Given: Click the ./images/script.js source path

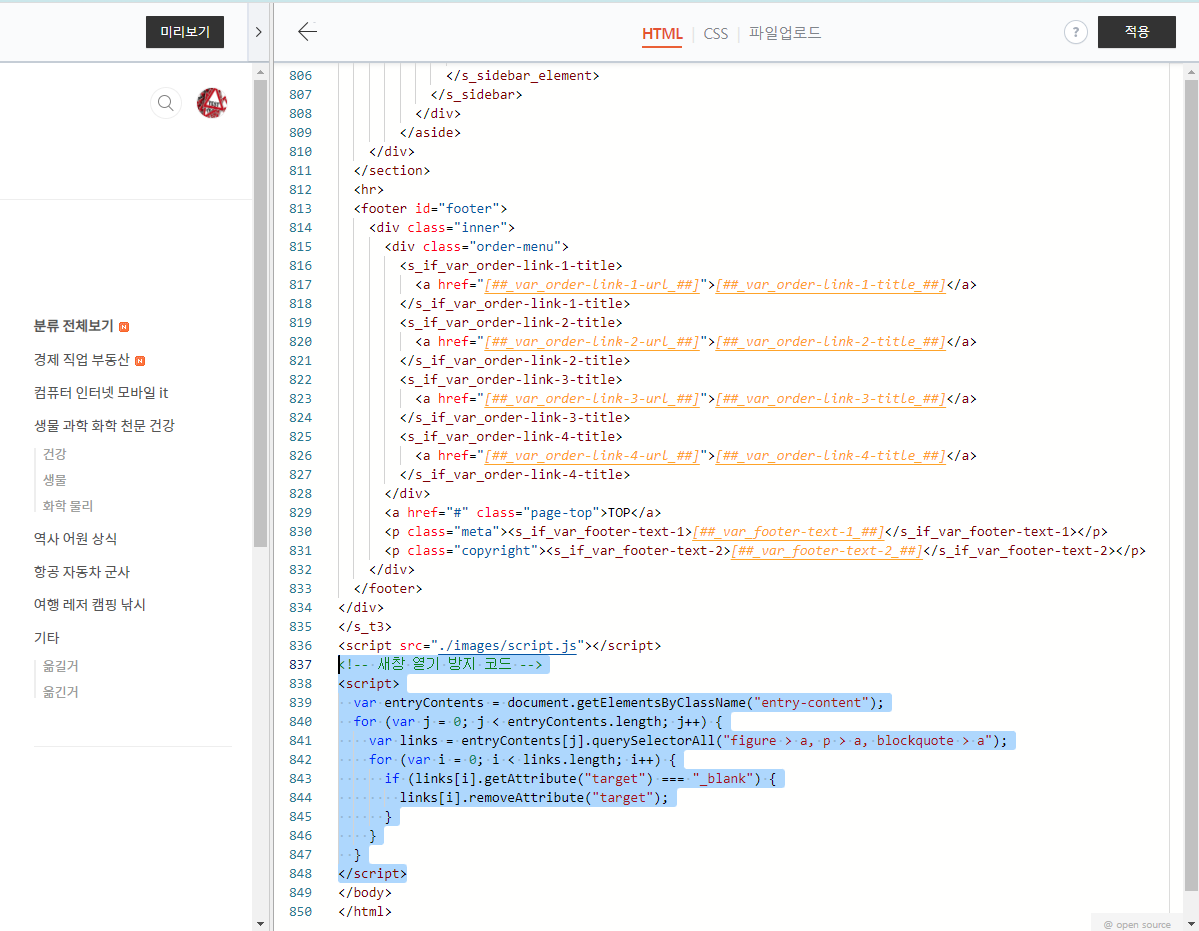Looking at the screenshot, I should [x=508, y=645].
